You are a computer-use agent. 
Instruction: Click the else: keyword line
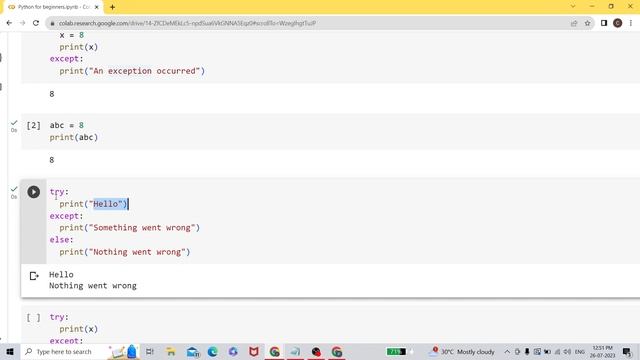click(x=62, y=240)
